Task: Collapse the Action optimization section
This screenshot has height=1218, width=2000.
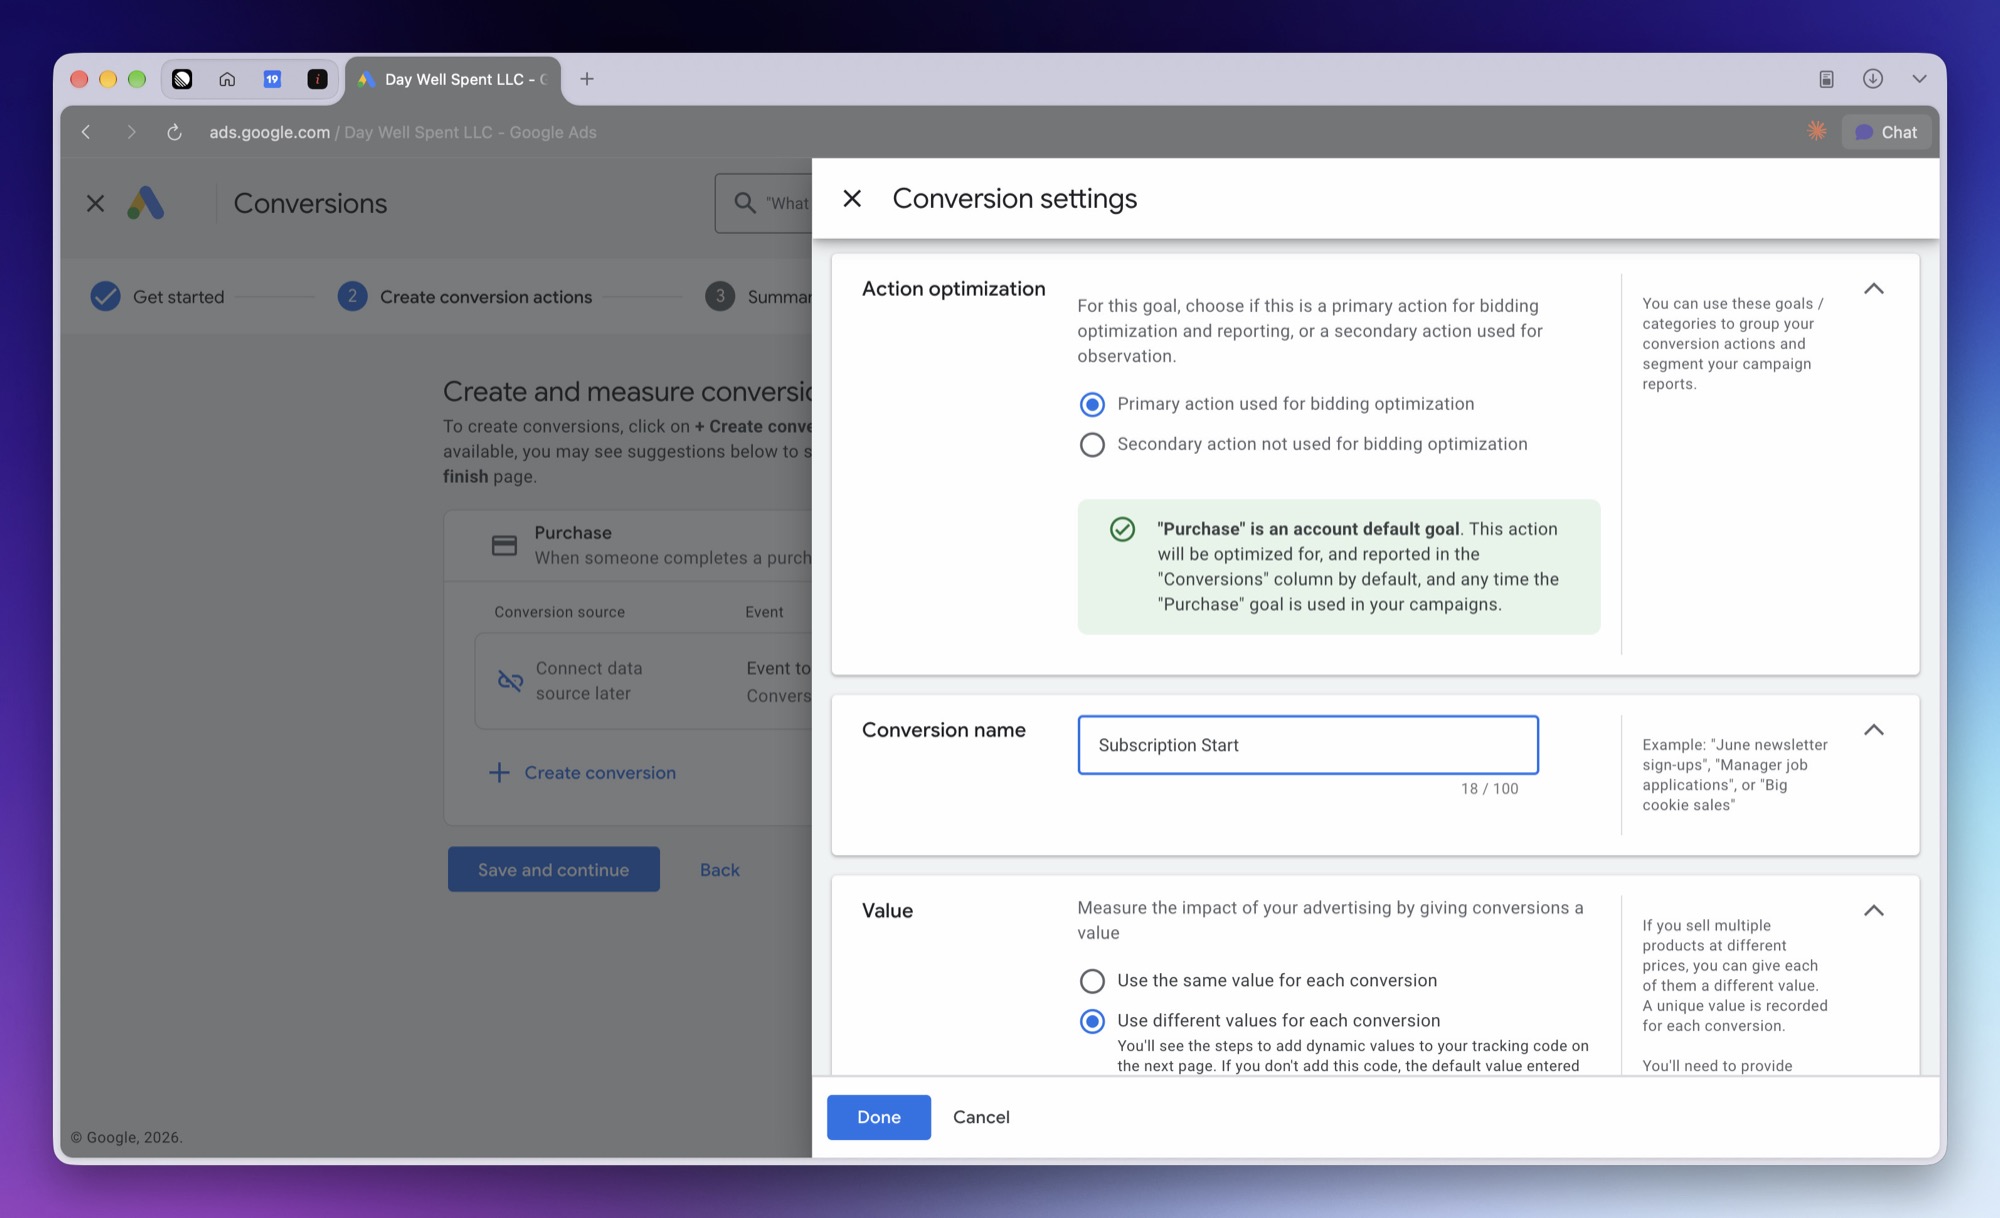Action: tap(1874, 289)
